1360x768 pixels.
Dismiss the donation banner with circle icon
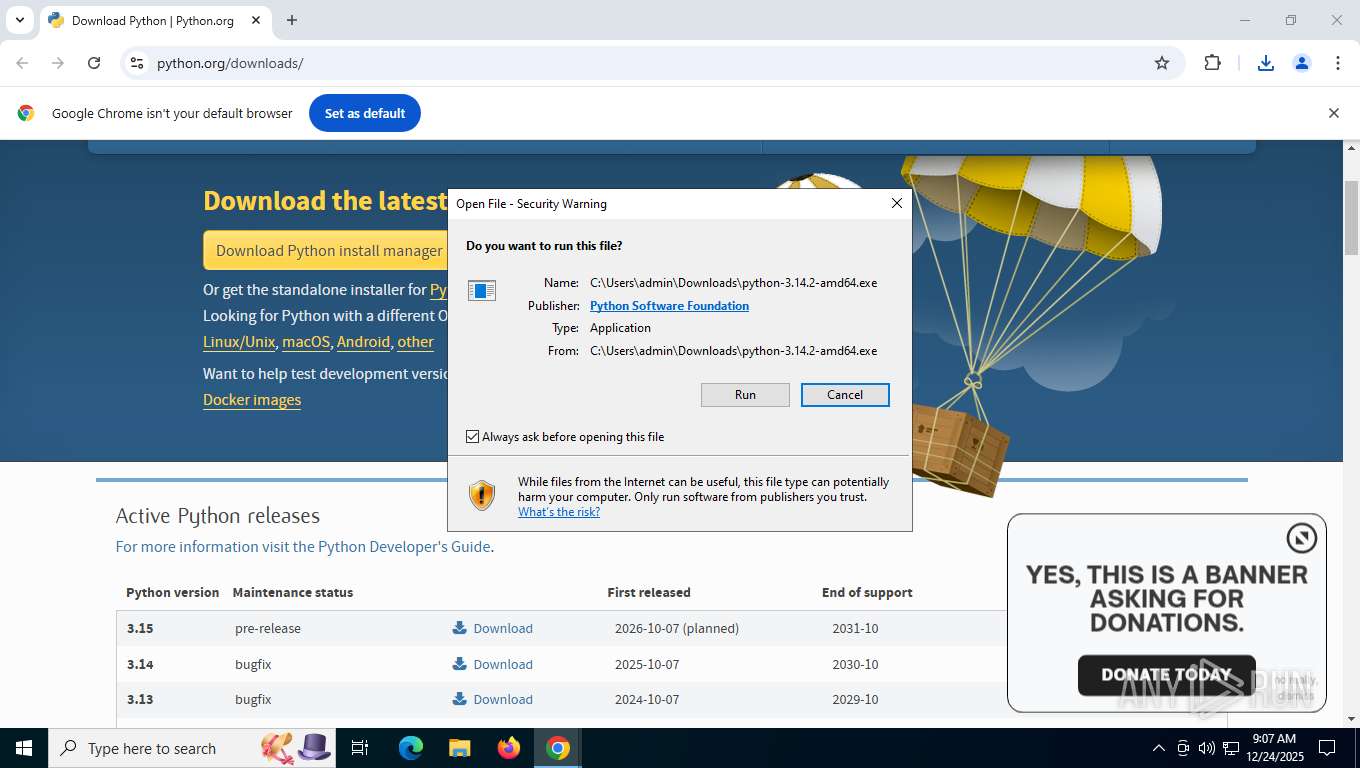(1301, 539)
